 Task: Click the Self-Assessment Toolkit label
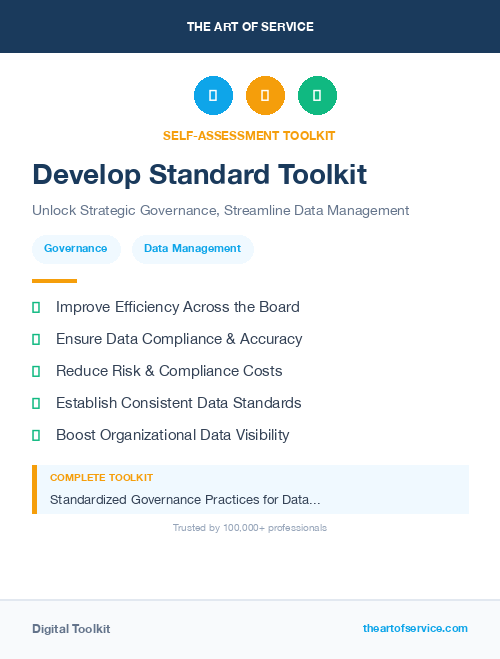pos(249,136)
